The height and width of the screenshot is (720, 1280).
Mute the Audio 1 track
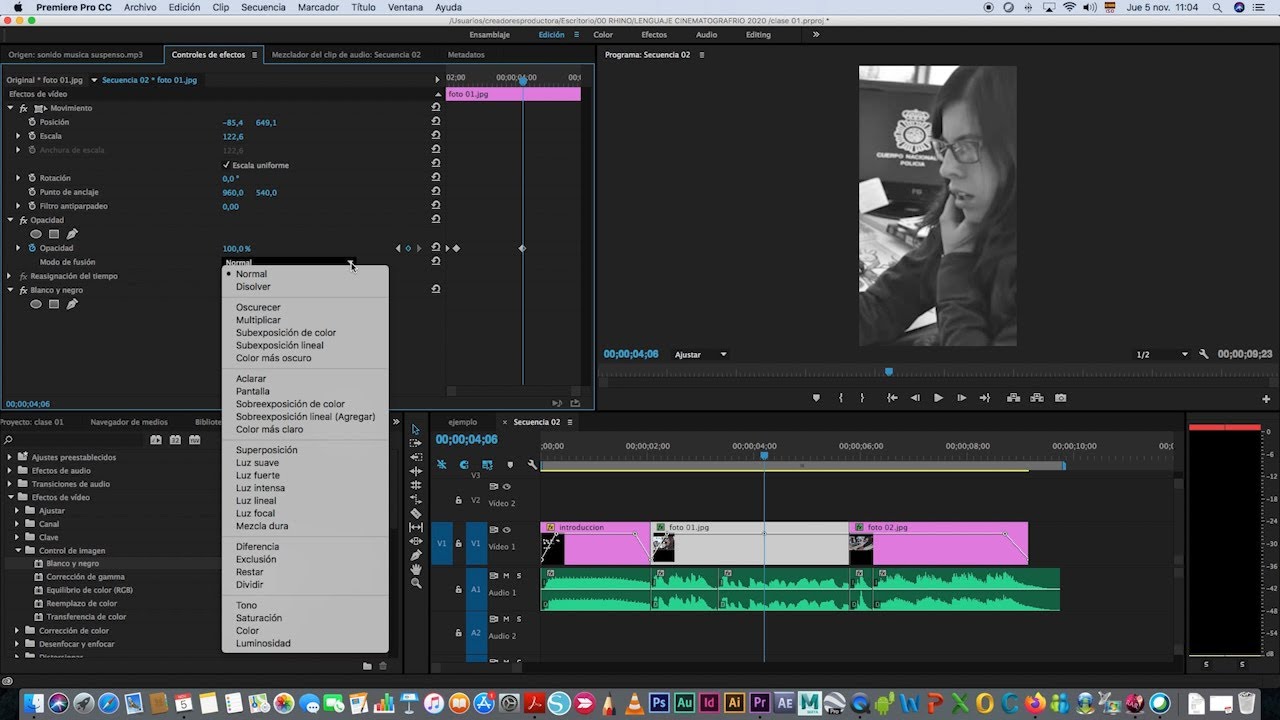tap(506, 576)
